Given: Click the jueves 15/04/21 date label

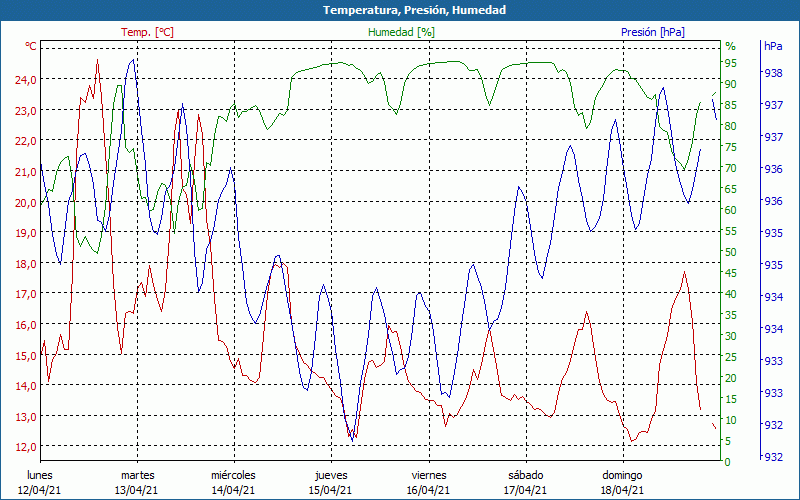Looking at the screenshot, I should [x=331, y=483].
